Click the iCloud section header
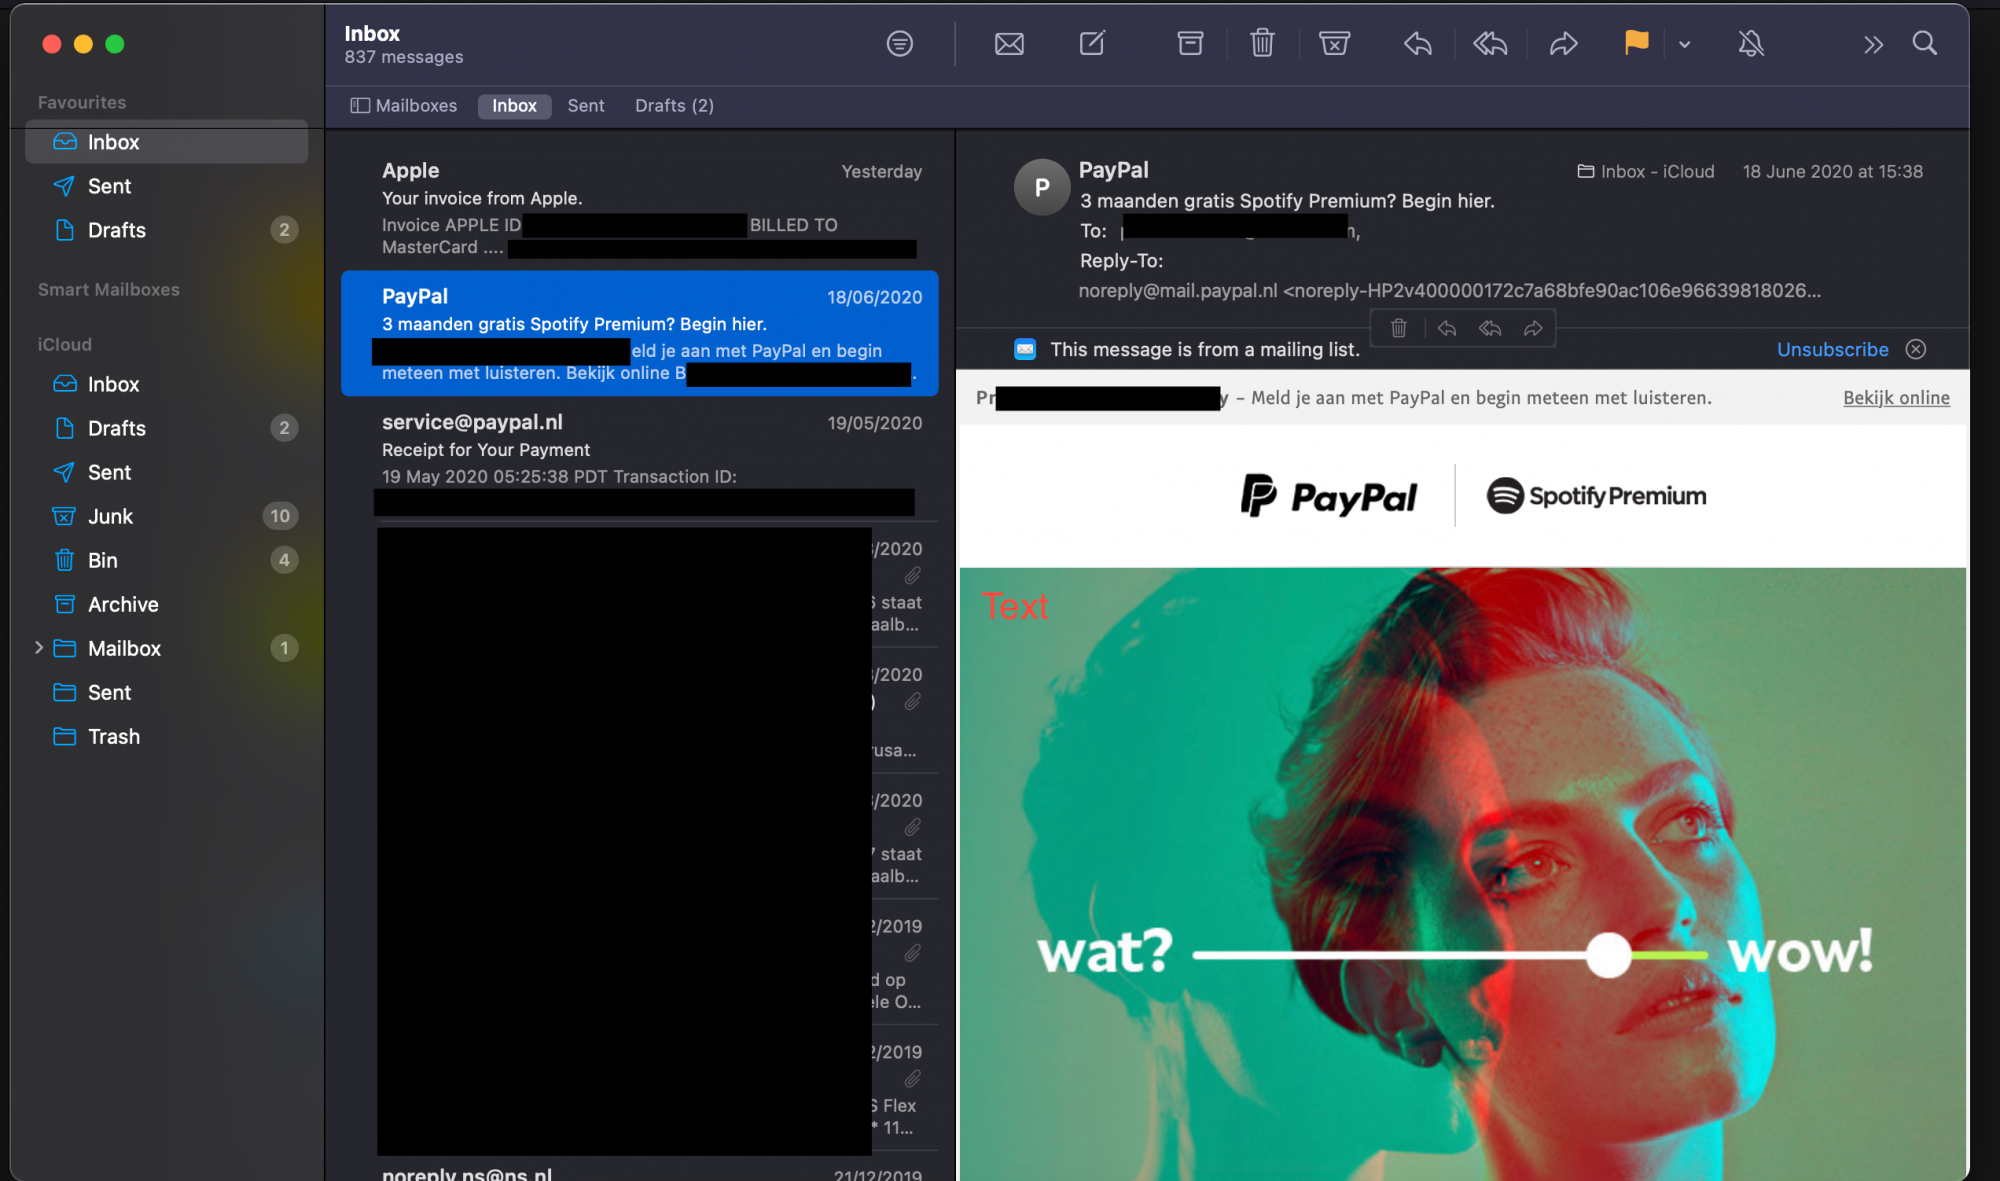The image size is (2000, 1181). click(x=64, y=344)
